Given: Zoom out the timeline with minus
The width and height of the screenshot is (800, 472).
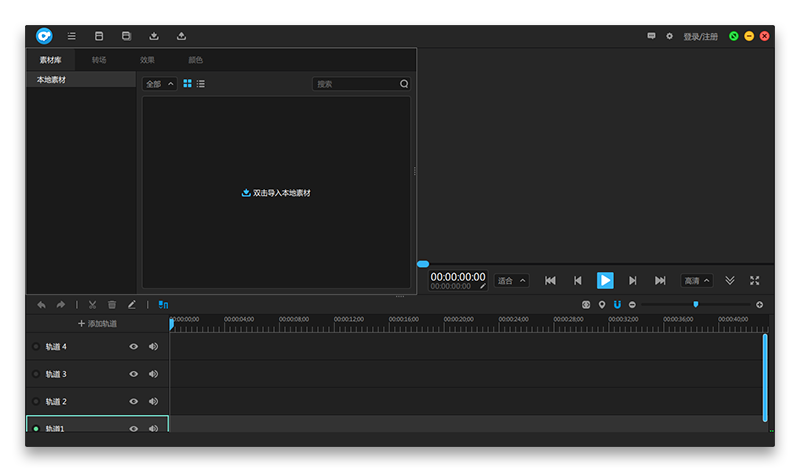Looking at the screenshot, I should (632, 305).
